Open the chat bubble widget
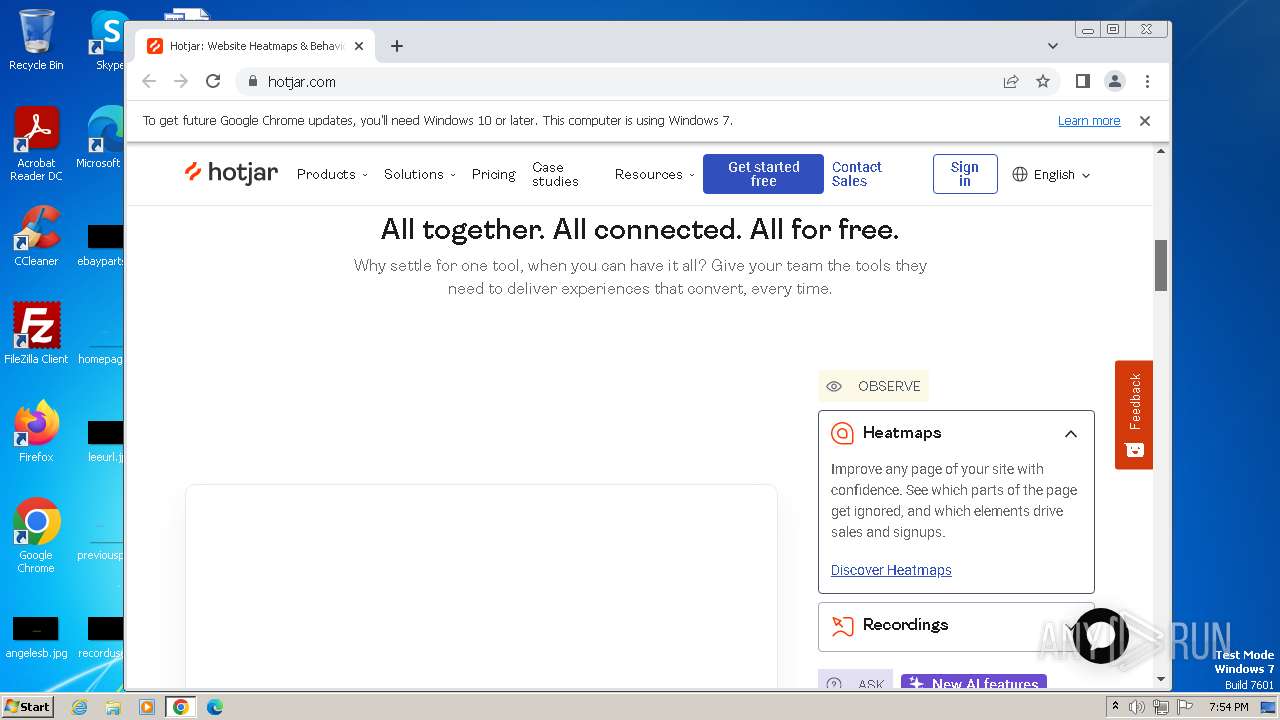 tap(1100, 636)
